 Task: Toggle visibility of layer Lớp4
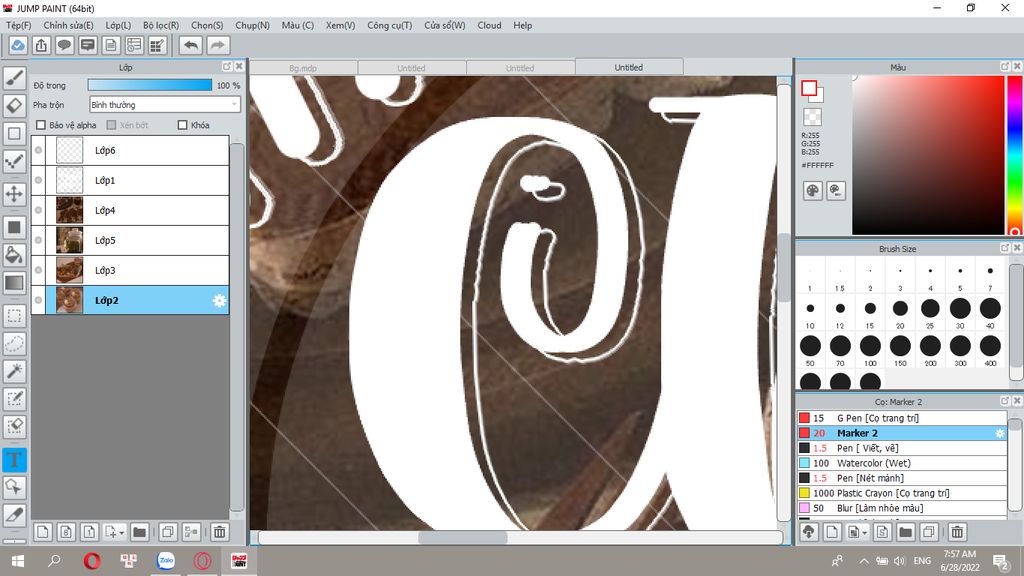click(39, 210)
